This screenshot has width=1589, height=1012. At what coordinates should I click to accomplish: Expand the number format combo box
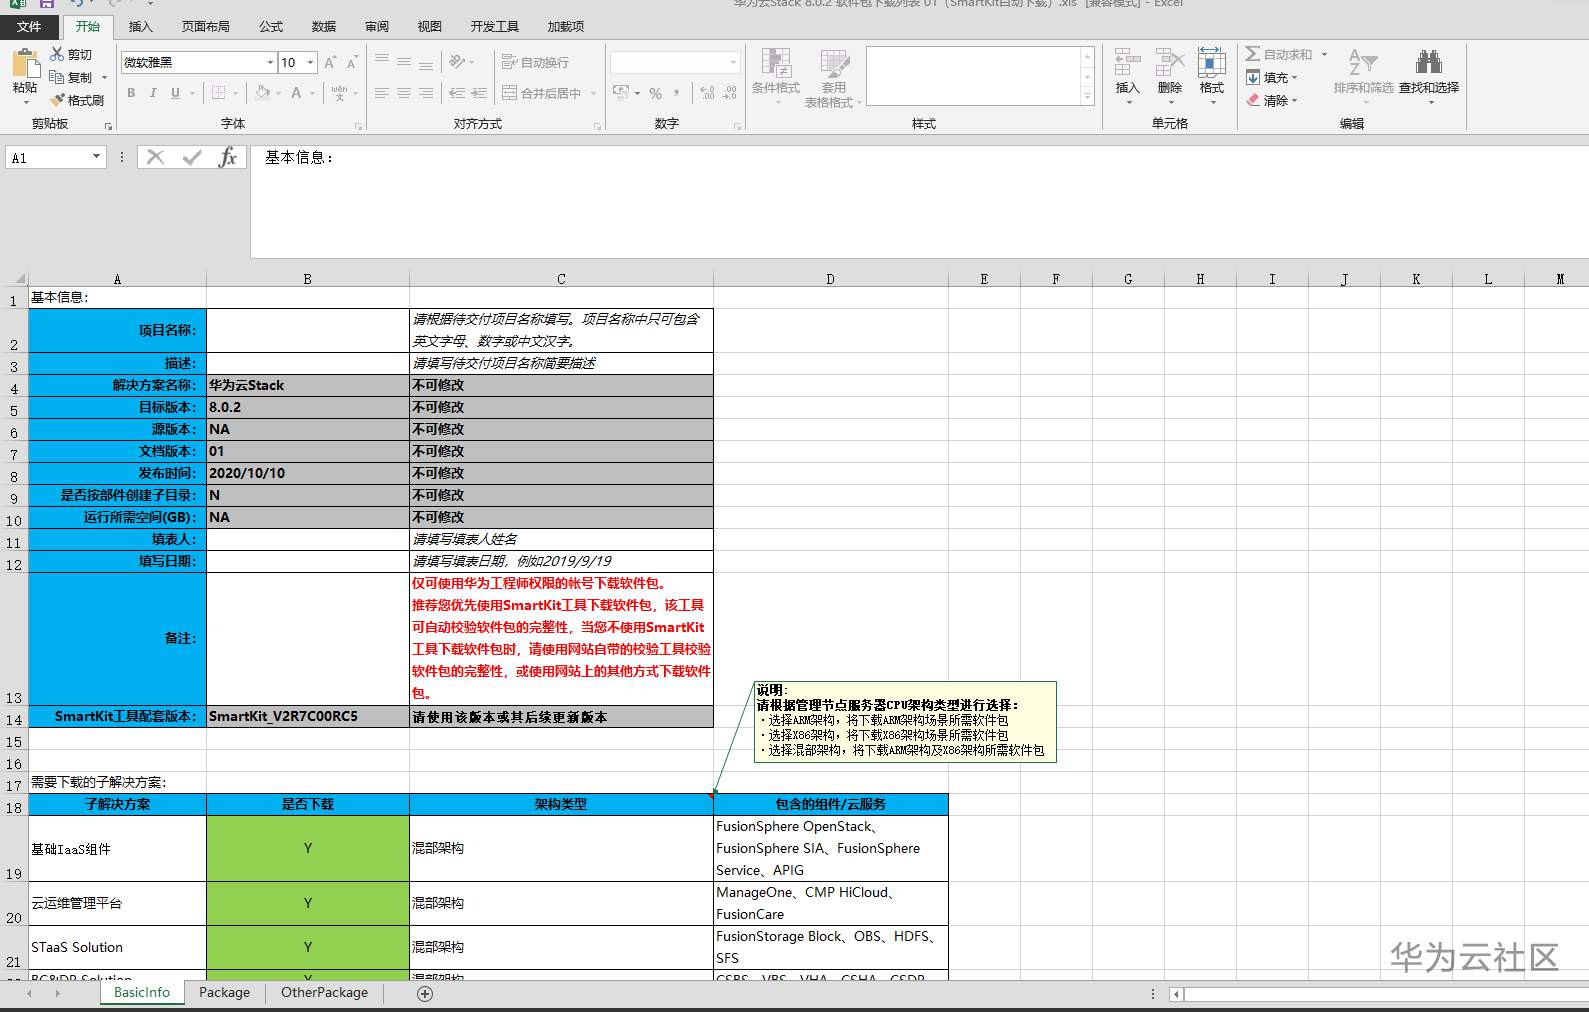[x=733, y=62]
